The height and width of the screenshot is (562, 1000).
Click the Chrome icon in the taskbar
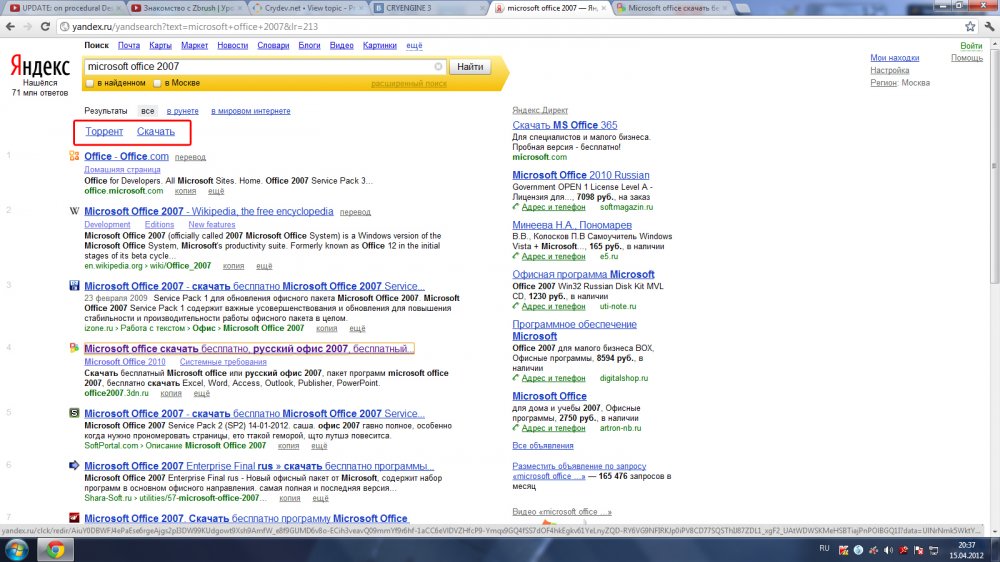(x=54, y=549)
